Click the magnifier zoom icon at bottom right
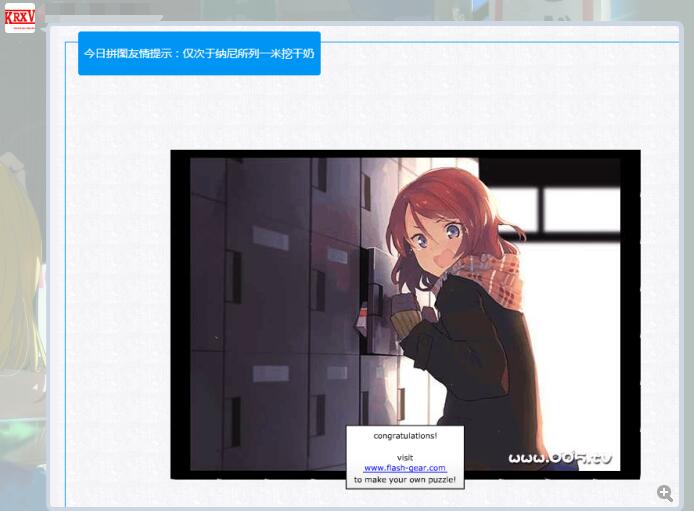Screen dimensions: 694x511 [x=665, y=493]
